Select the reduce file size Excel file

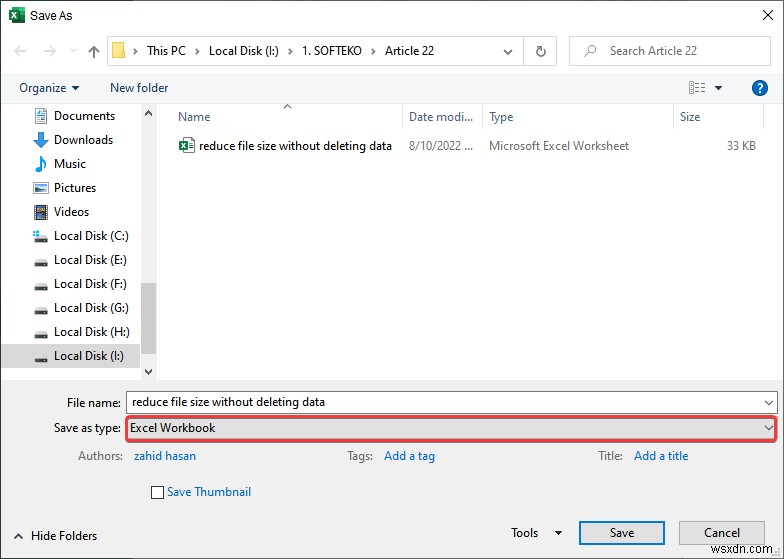(x=295, y=146)
